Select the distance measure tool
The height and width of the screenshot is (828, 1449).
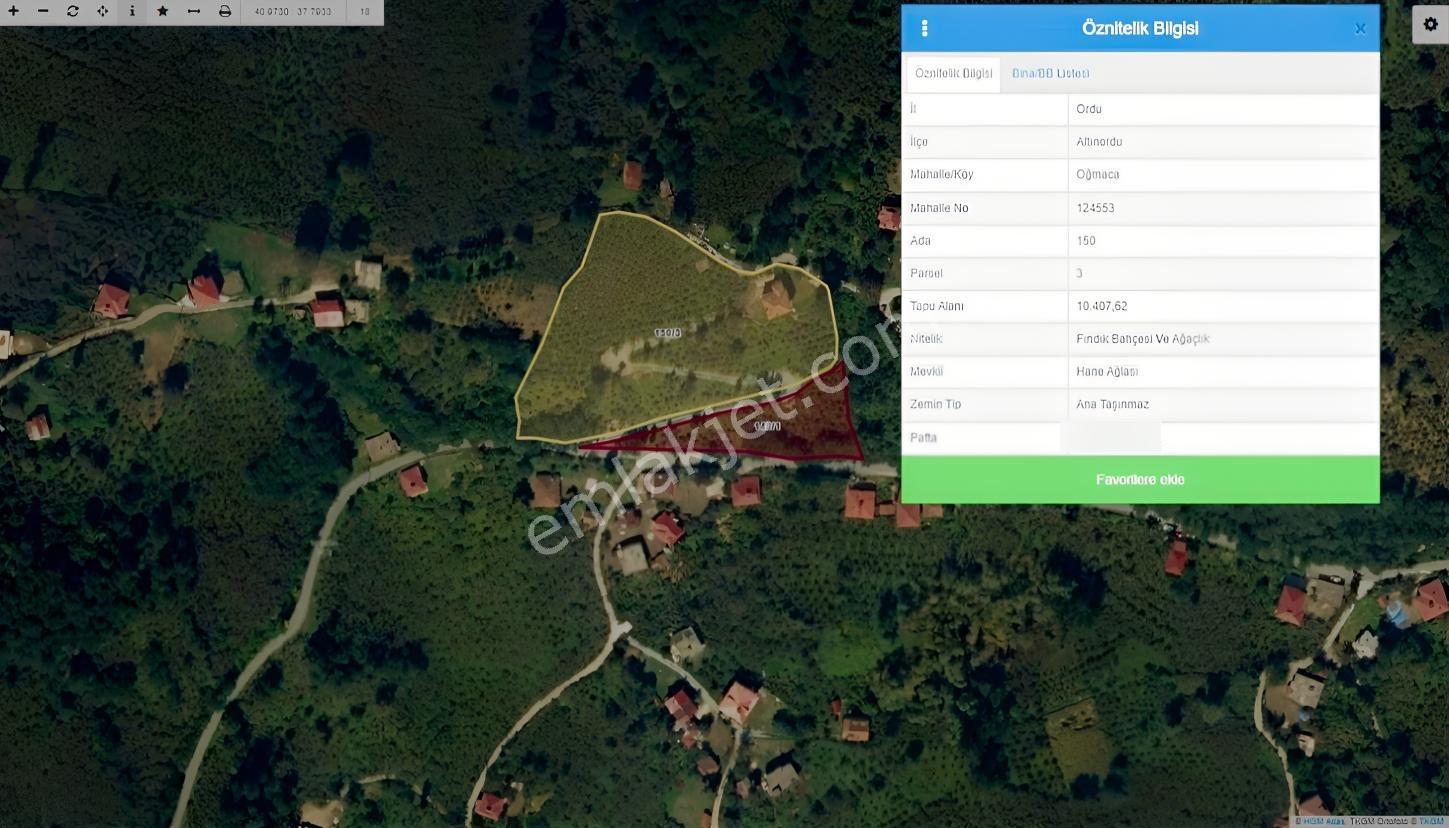[x=194, y=11]
